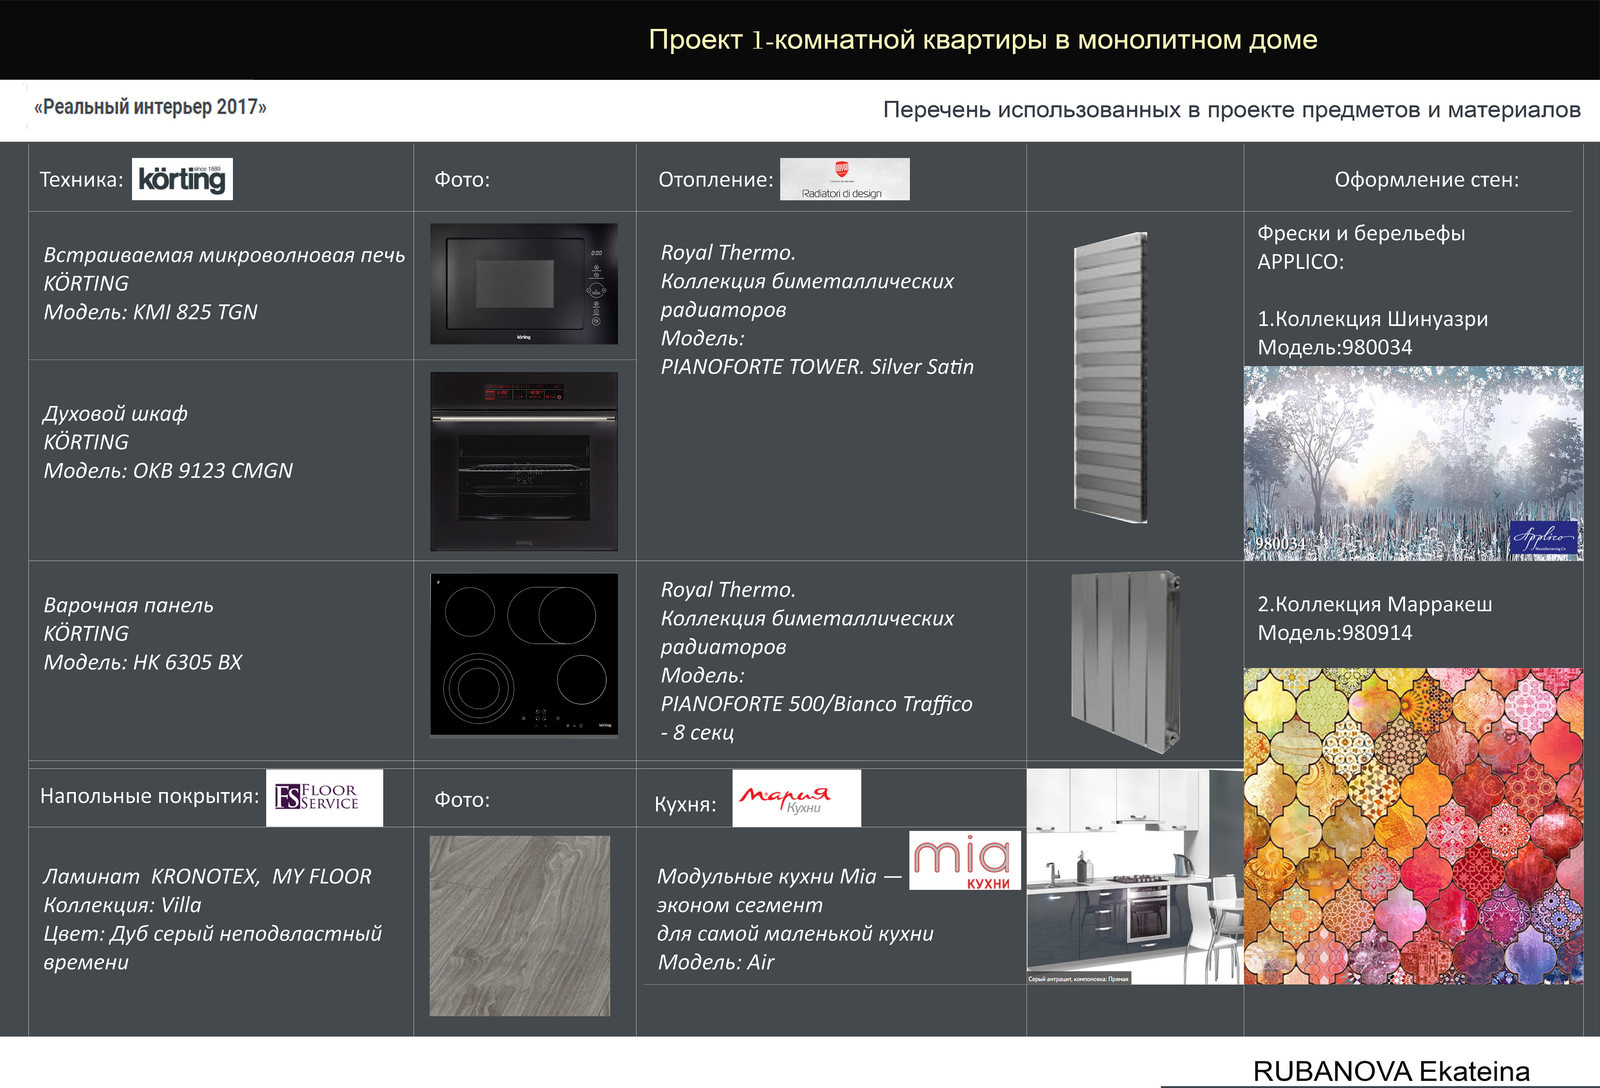Click the 'Оформление стен:' header
The image size is (1600, 1088).
tap(1427, 180)
